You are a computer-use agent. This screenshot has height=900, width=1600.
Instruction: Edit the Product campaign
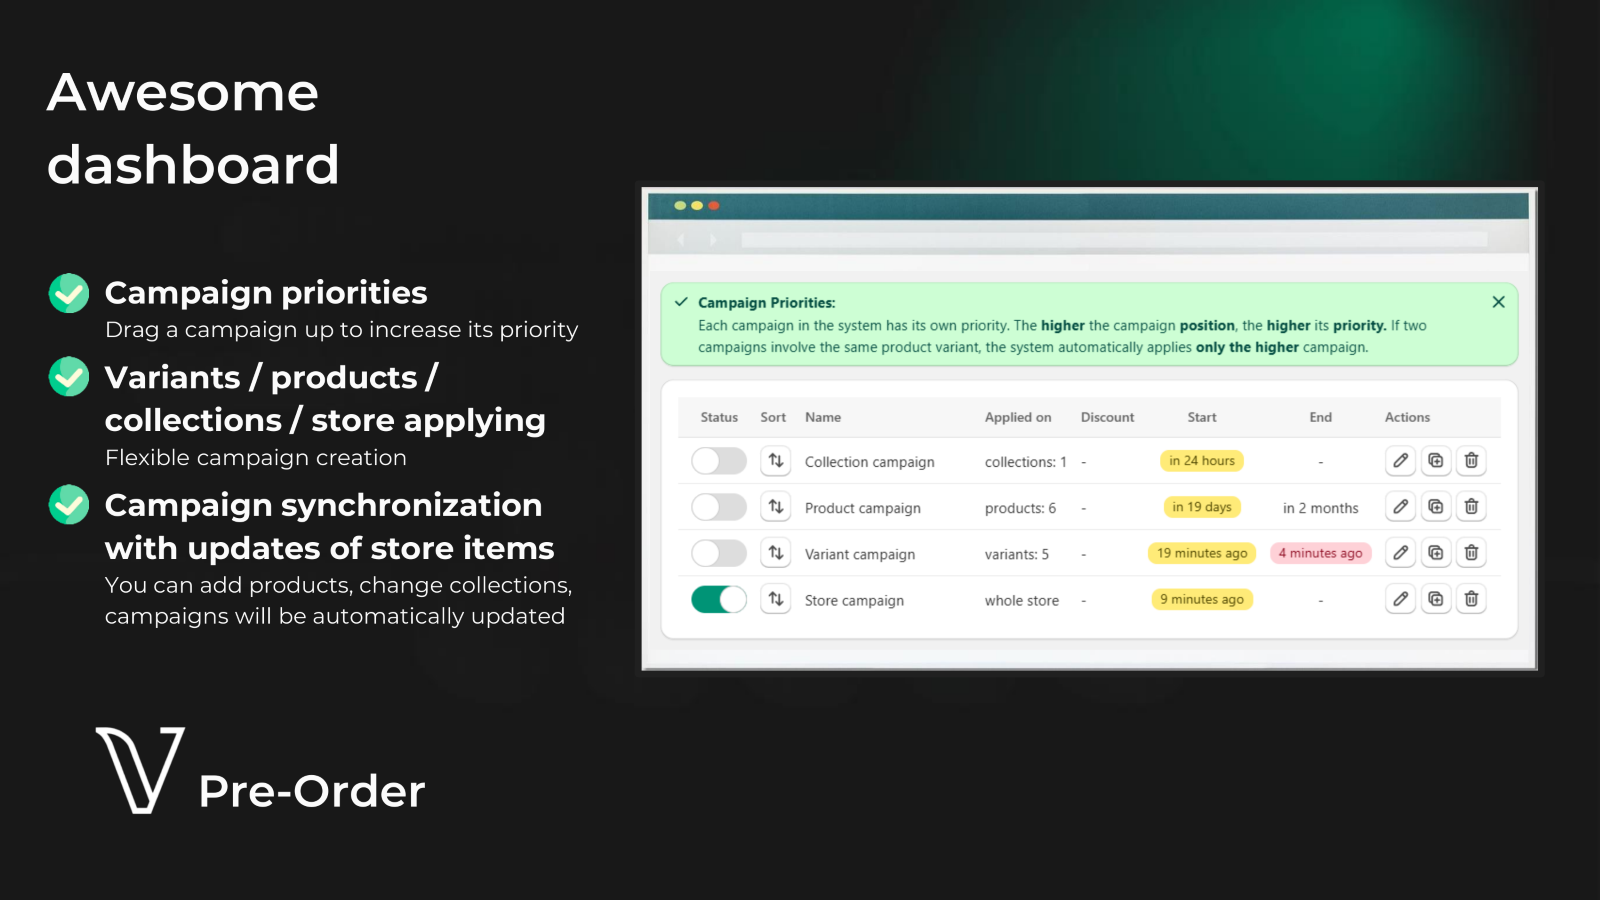[1400, 507]
